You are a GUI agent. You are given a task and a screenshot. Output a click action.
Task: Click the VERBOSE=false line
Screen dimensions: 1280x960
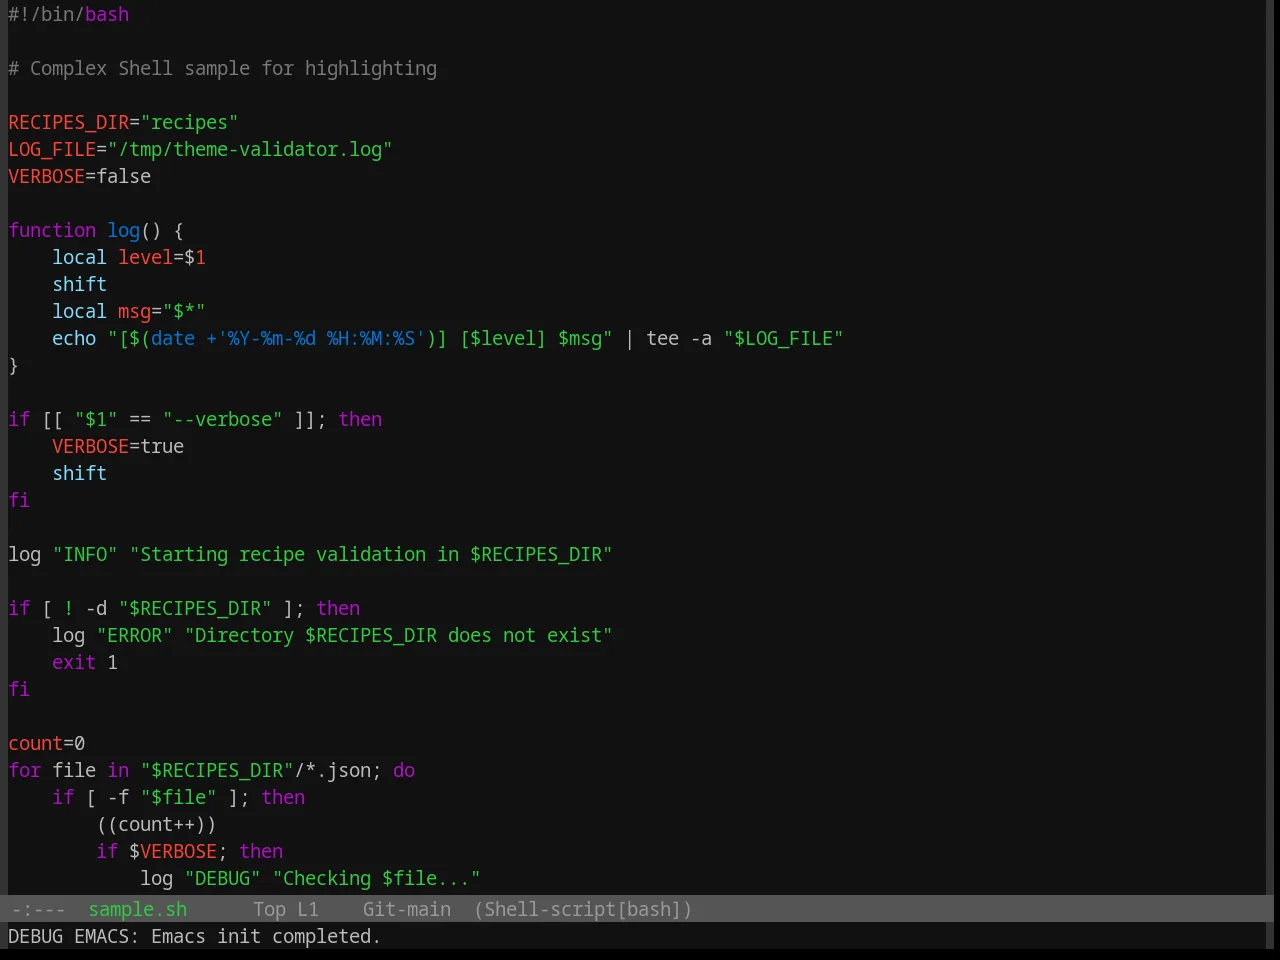80,176
